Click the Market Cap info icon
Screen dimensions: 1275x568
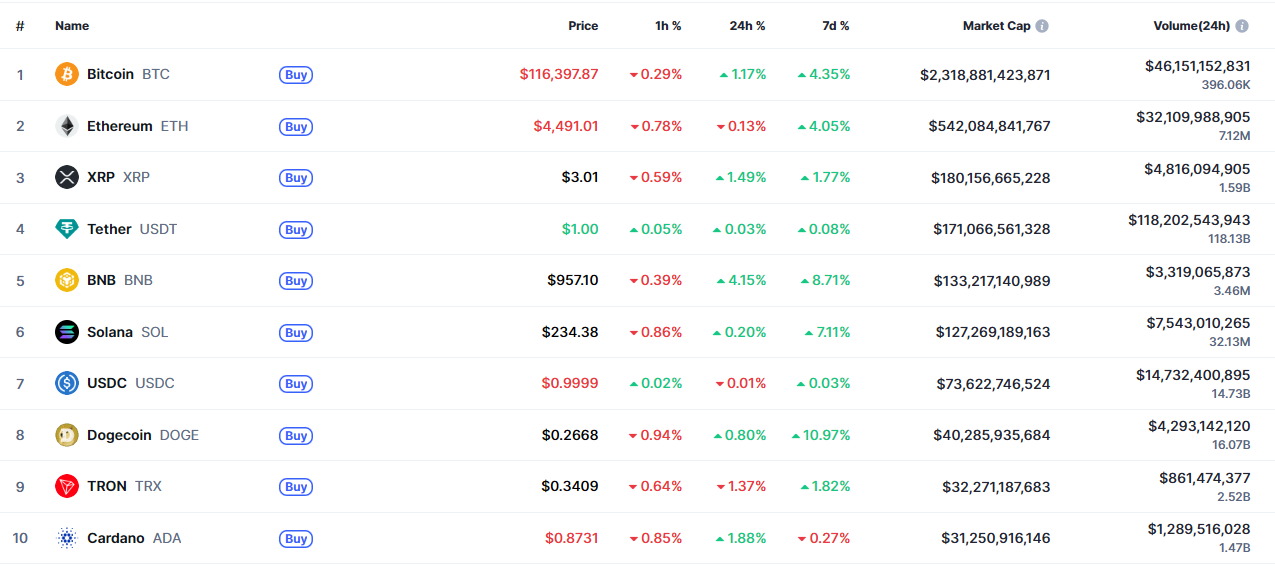1042,26
